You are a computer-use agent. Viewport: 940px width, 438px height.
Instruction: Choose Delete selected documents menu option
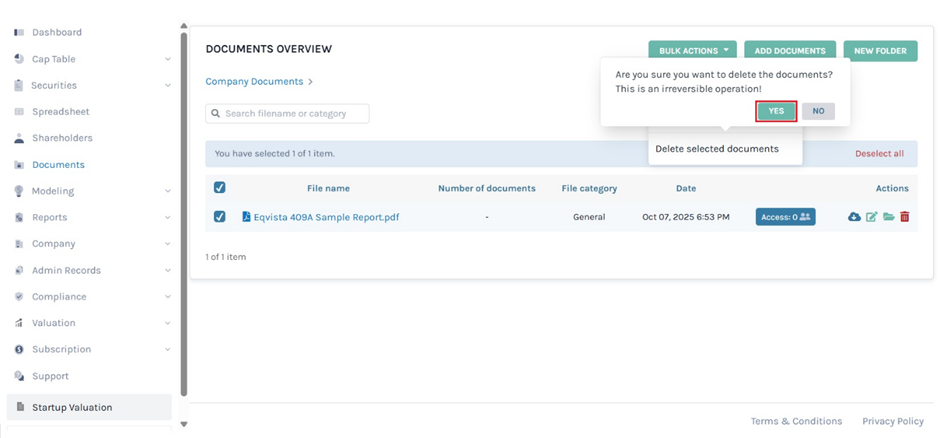pos(716,149)
